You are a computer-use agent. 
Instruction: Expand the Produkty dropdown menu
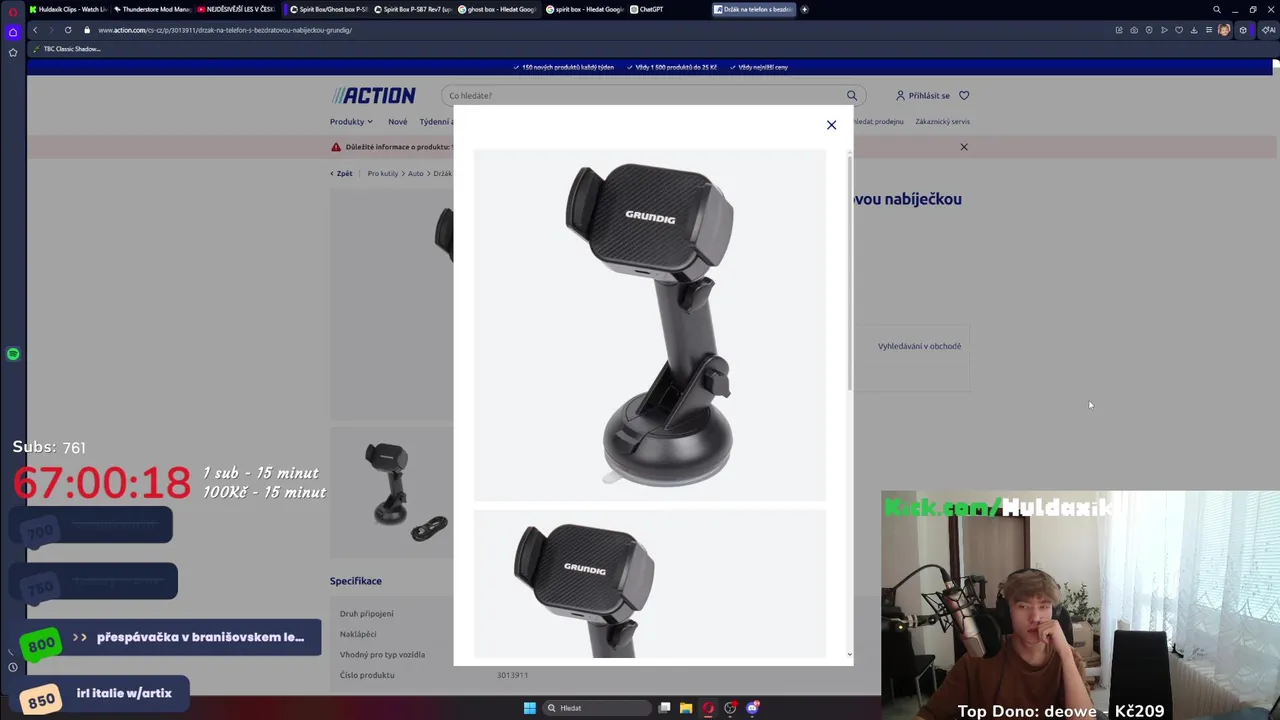(351, 121)
